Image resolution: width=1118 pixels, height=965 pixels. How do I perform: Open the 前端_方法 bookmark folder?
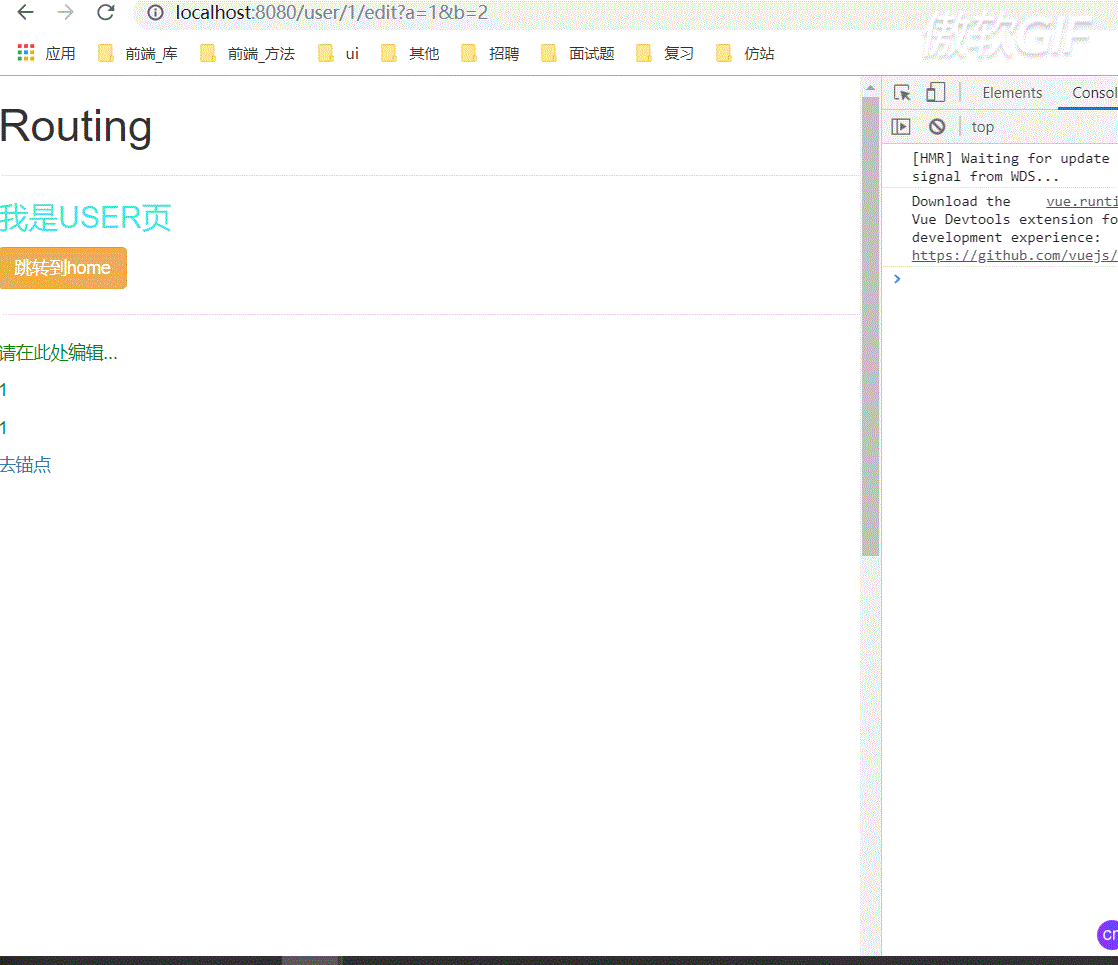point(247,53)
